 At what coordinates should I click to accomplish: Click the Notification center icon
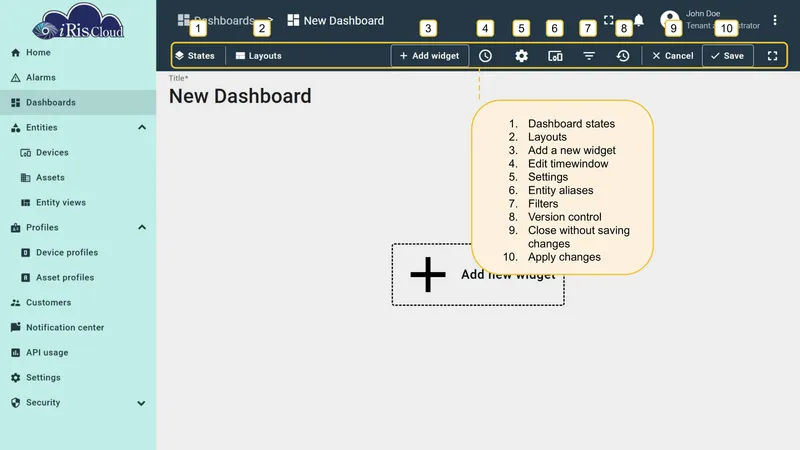(x=15, y=327)
